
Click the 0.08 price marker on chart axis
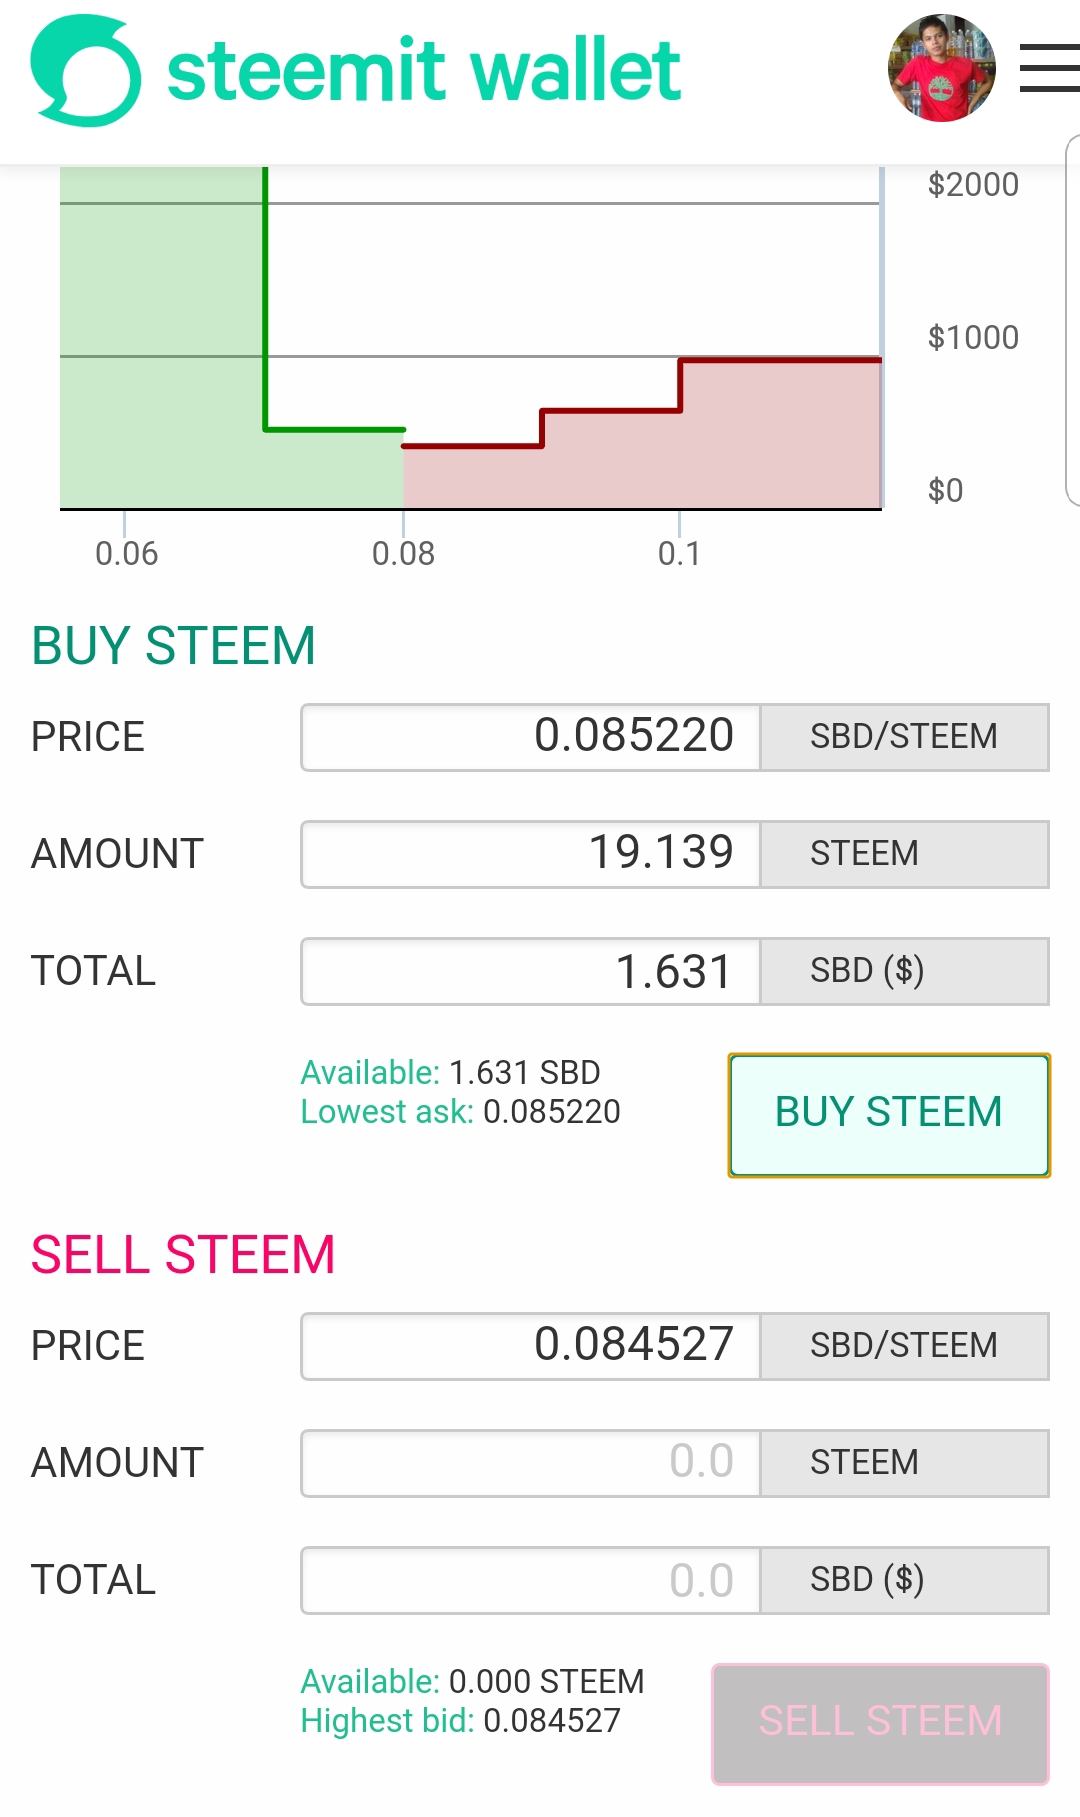403,553
